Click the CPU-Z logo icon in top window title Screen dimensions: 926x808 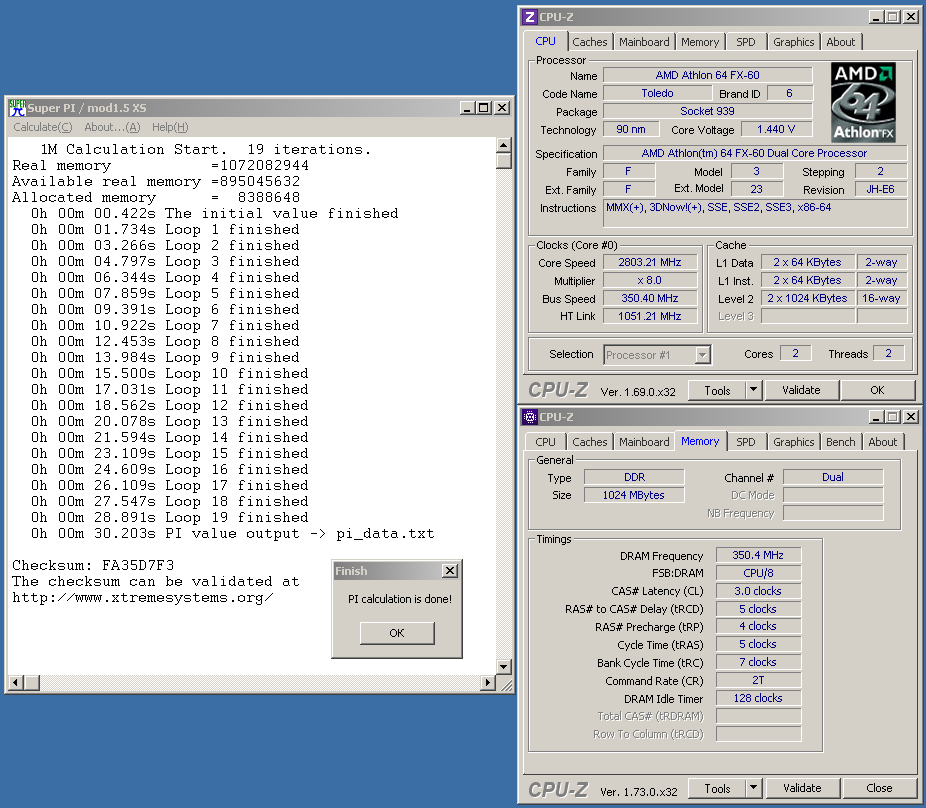pyautogui.click(x=529, y=17)
